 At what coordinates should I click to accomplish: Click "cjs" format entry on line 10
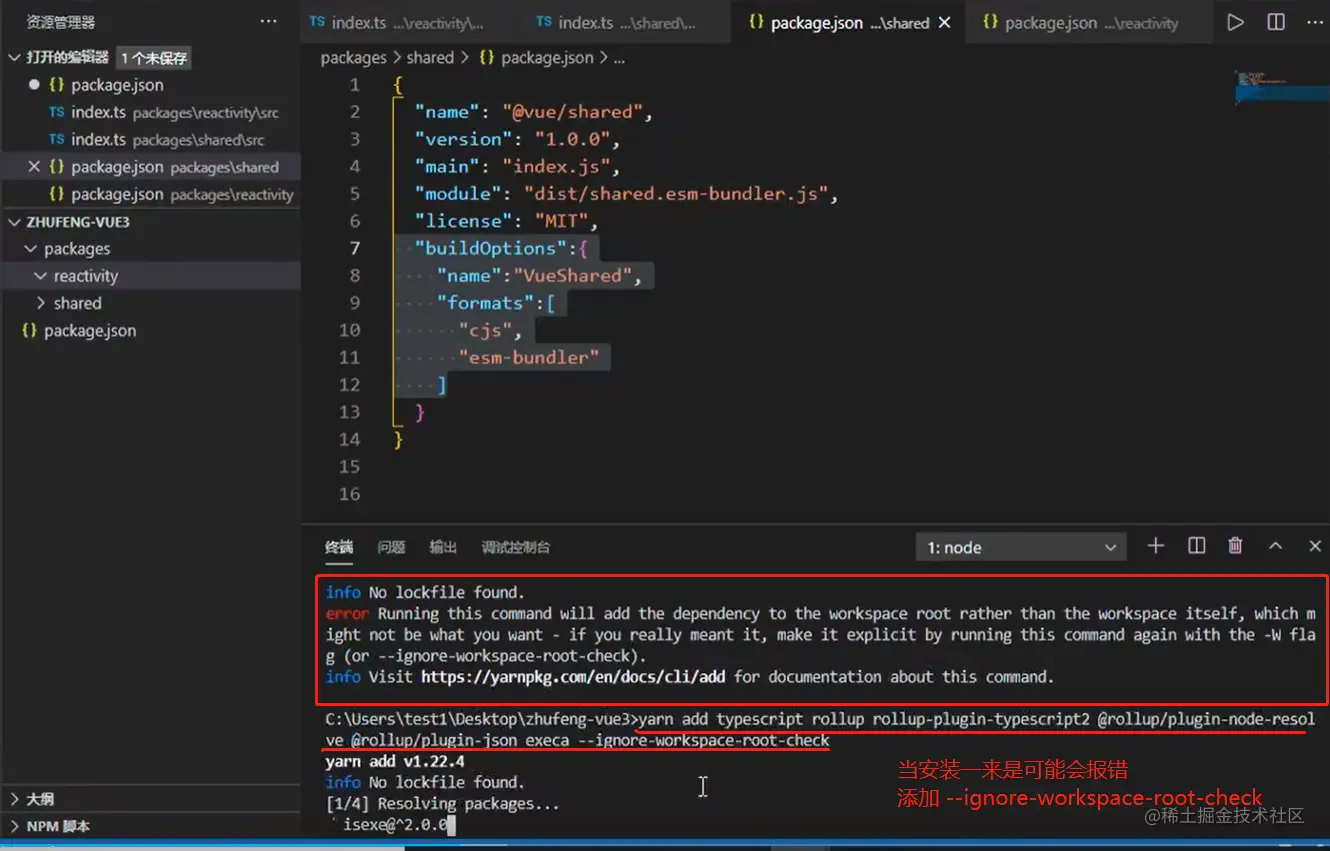pyautogui.click(x=486, y=330)
